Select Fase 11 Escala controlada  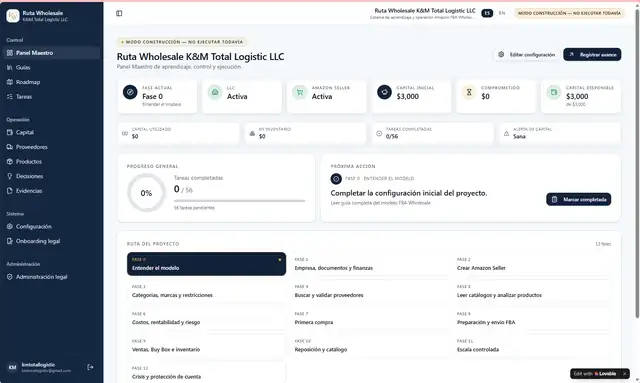click(x=531, y=345)
